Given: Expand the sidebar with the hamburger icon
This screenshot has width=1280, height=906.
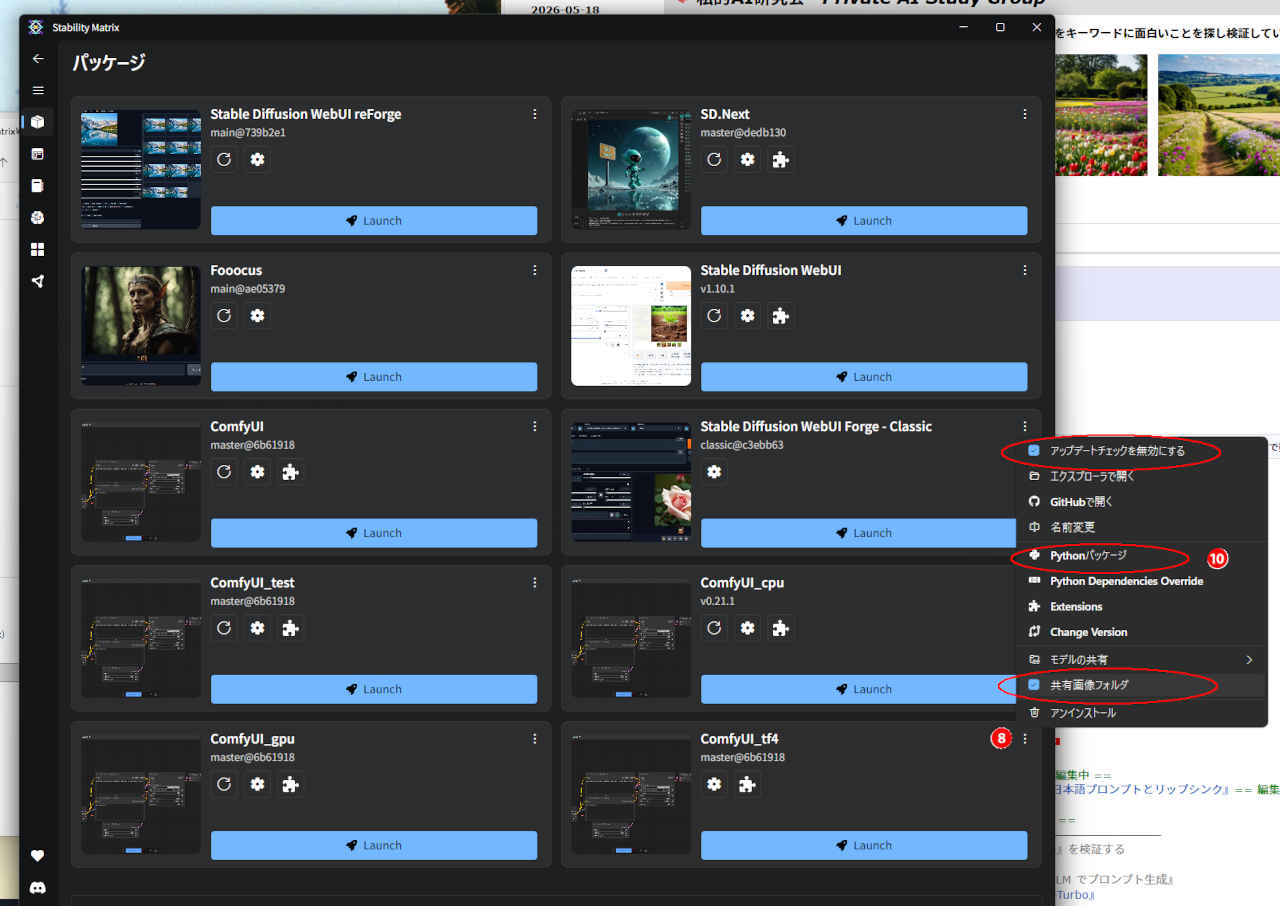Looking at the screenshot, I should [x=38, y=90].
